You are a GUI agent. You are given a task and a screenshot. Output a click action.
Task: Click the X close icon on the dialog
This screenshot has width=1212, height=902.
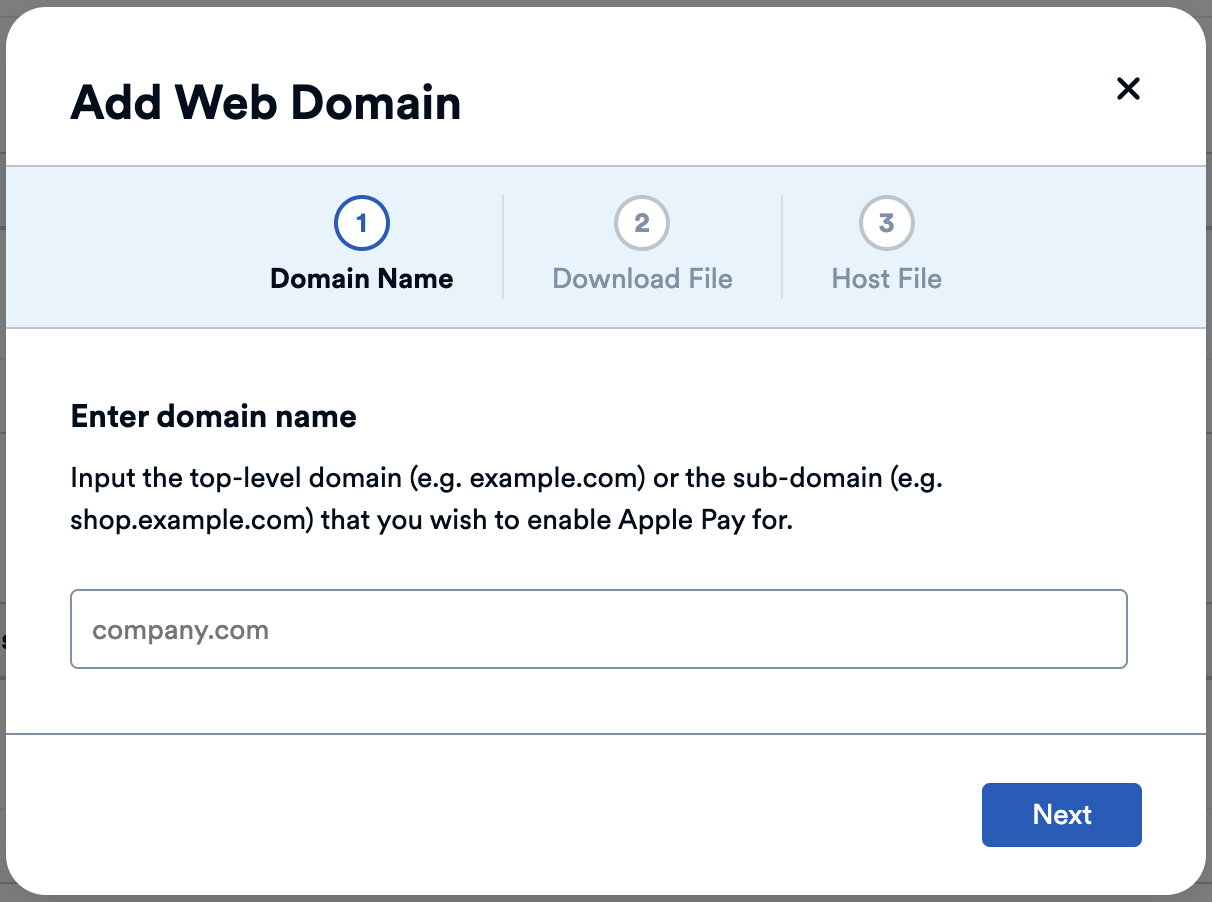tap(1128, 88)
